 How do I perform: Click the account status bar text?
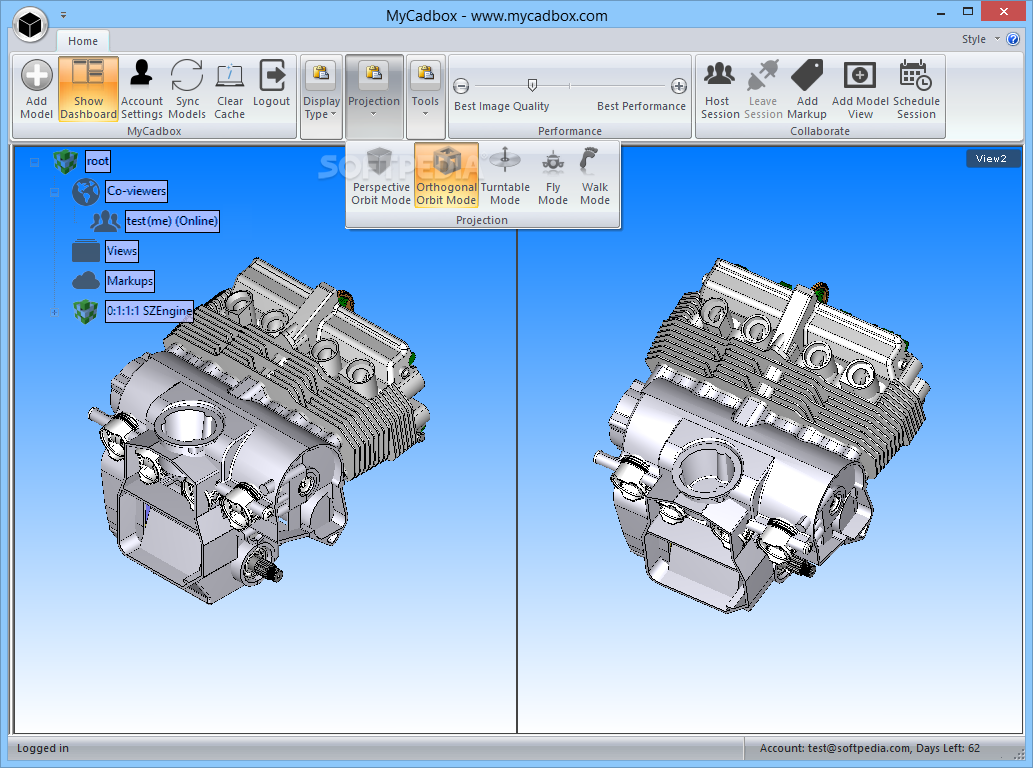[870, 748]
